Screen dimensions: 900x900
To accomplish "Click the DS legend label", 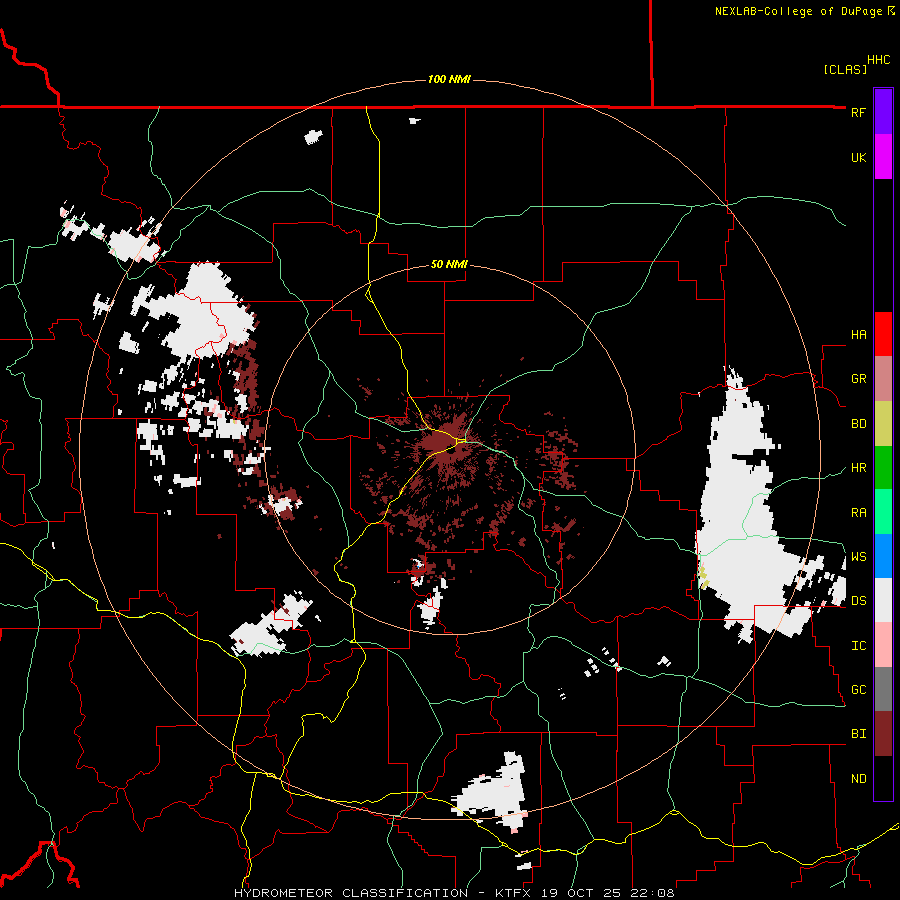I will (858, 600).
